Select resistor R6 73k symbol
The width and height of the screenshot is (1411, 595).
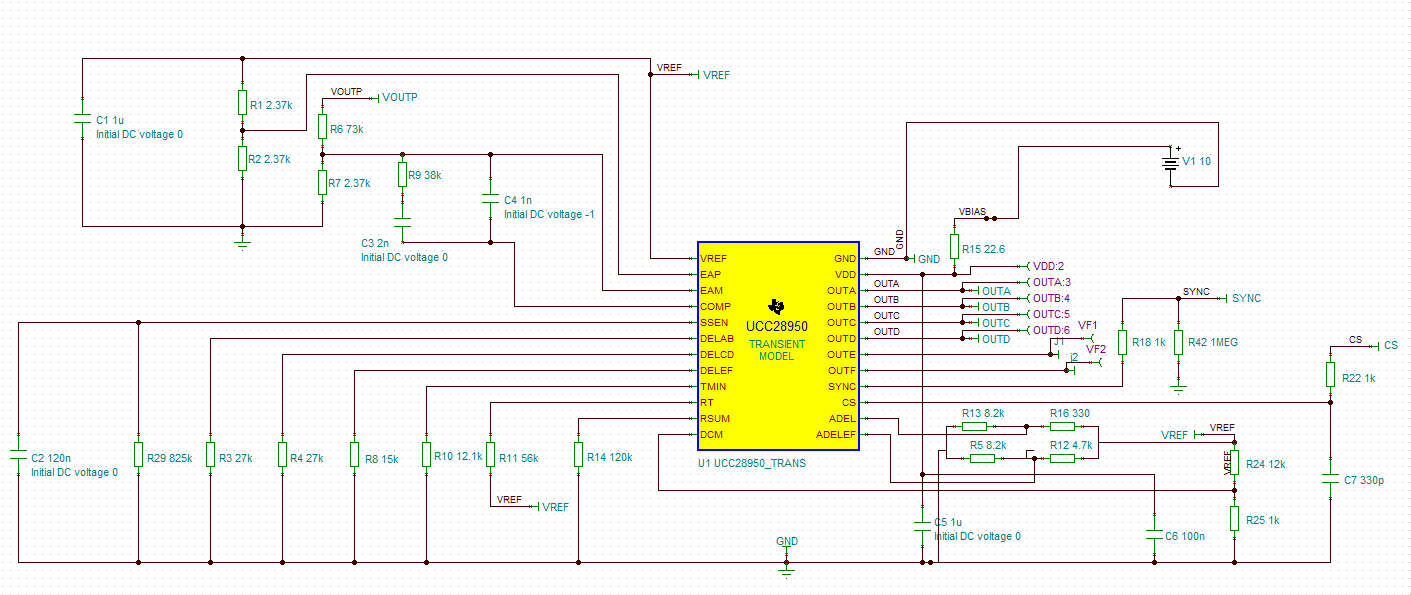click(x=322, y=126)
